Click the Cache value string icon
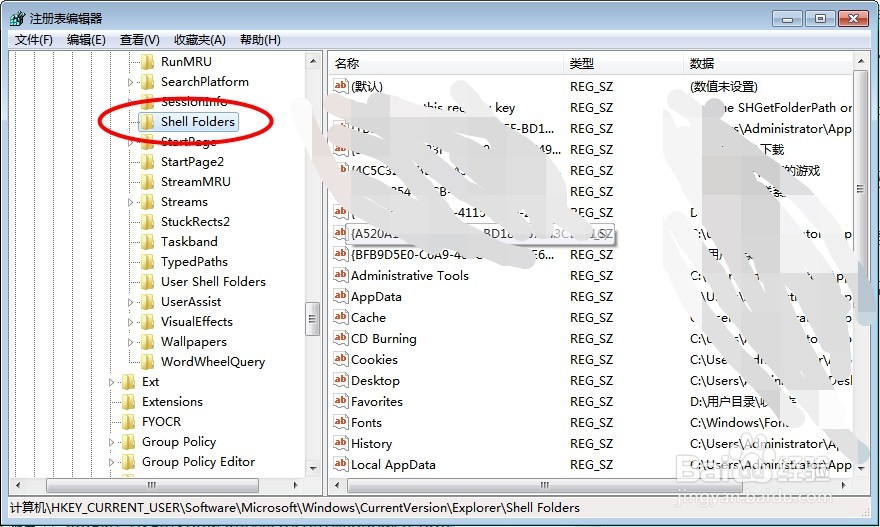This screenshot has height=527, width=880. [x=341, y=317]
